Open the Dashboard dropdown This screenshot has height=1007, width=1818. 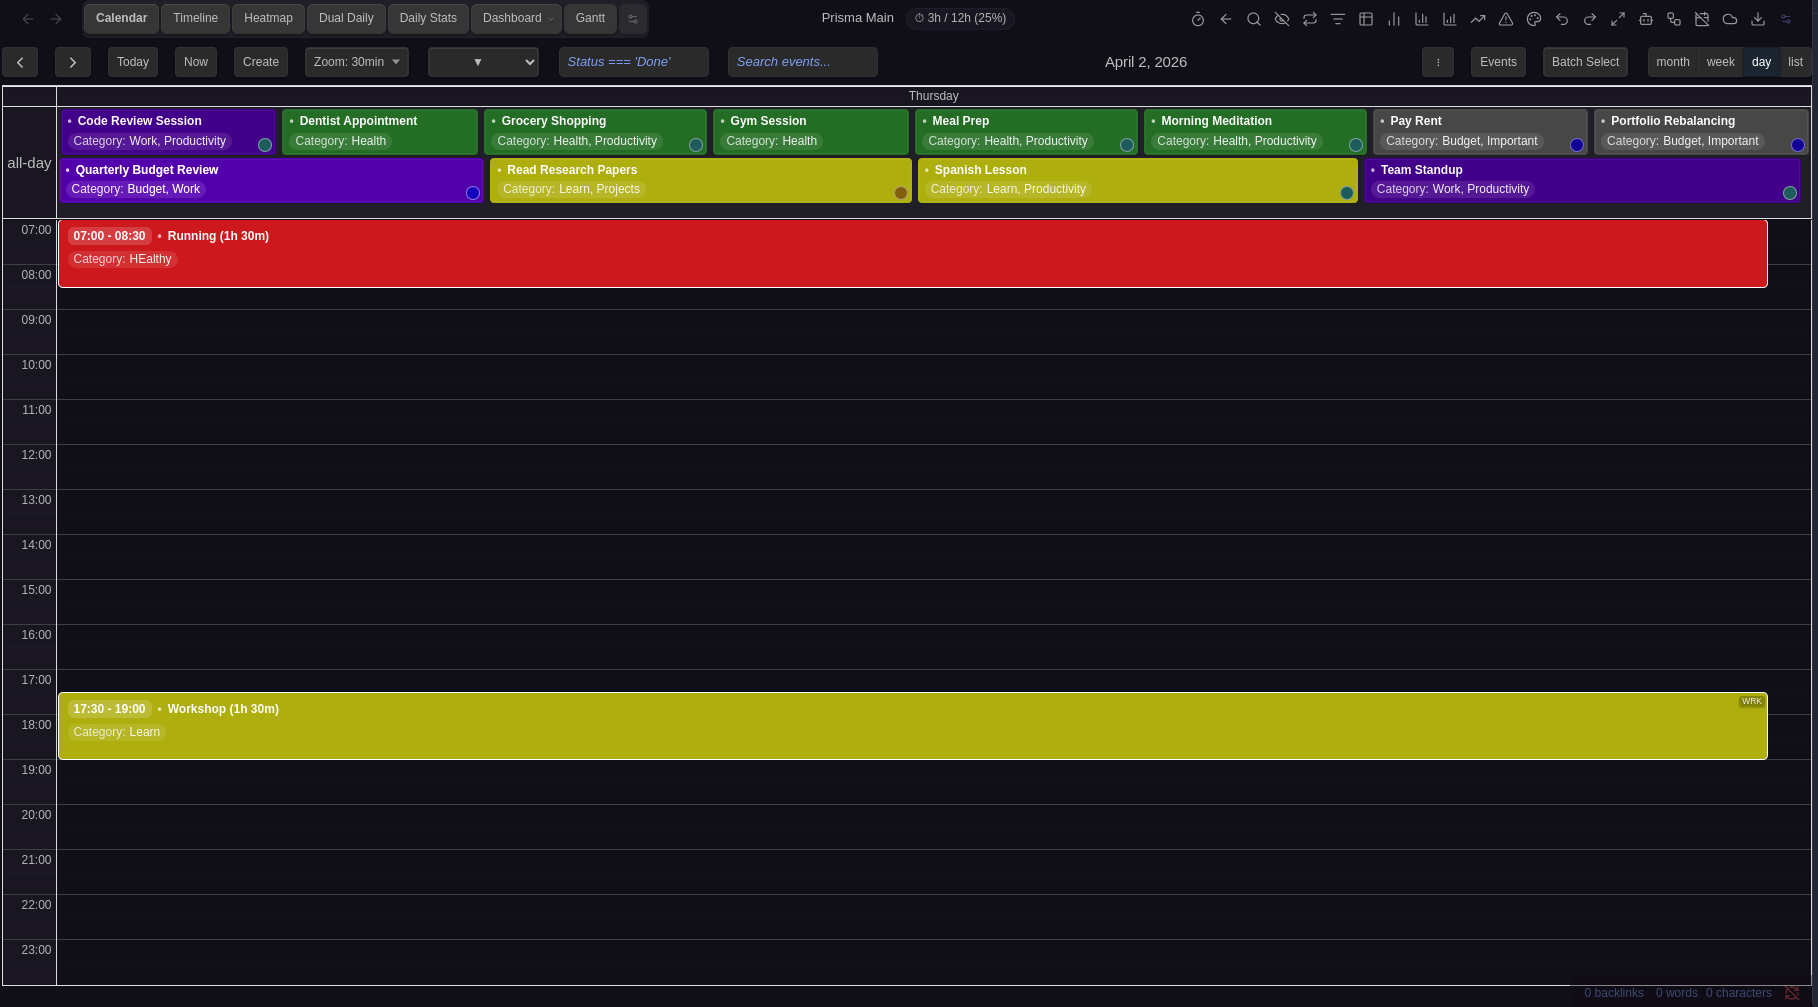click(x=516, y=18)
